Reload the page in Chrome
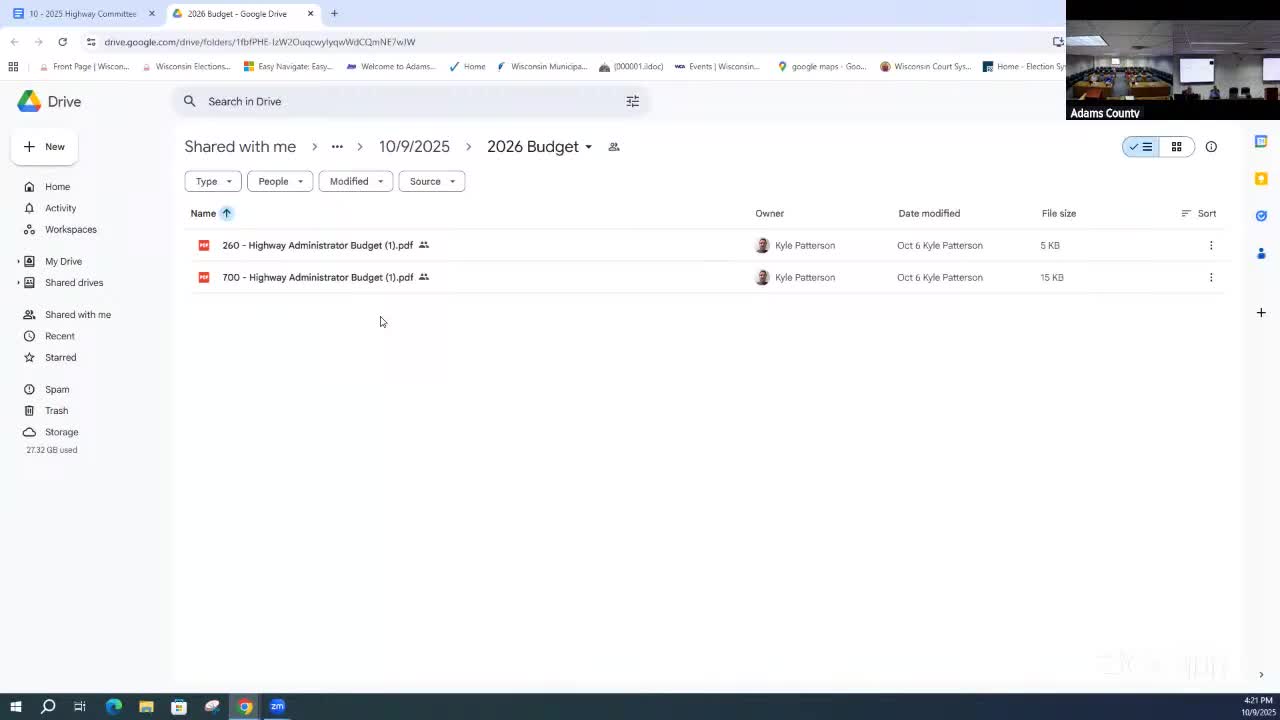The height and width of the screenshot is (720, 1280). [62, 42]
